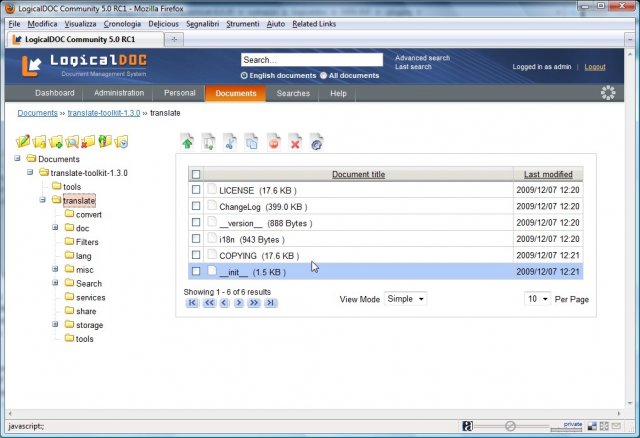Open the Advanced search link
Screen dimensions: 640x438
point(422,58)
